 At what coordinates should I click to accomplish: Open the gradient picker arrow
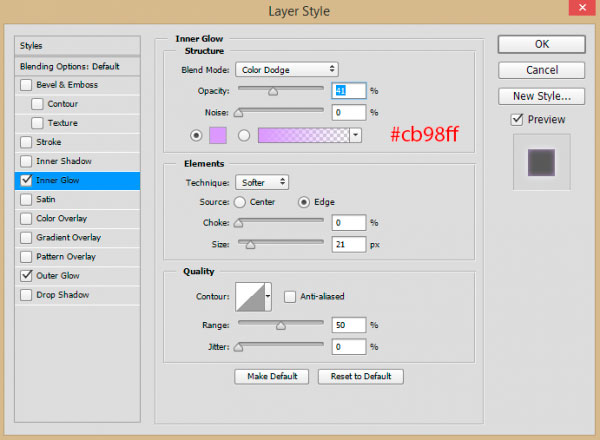click(x=355, y=135)
